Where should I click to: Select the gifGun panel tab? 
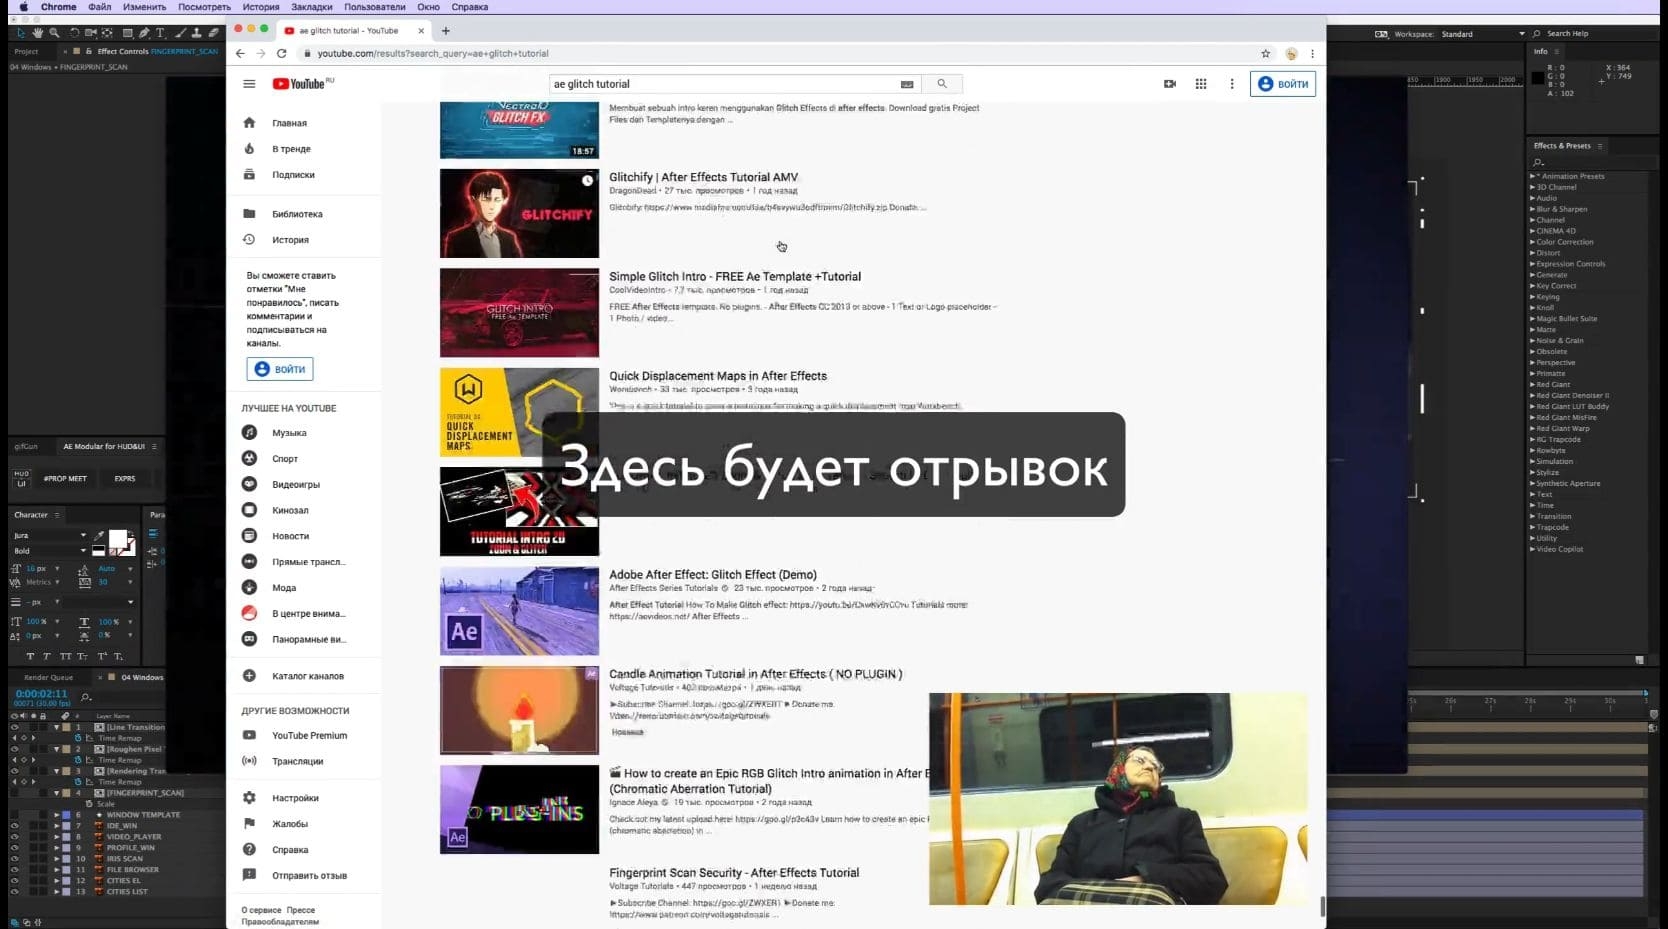click(26, 447)
